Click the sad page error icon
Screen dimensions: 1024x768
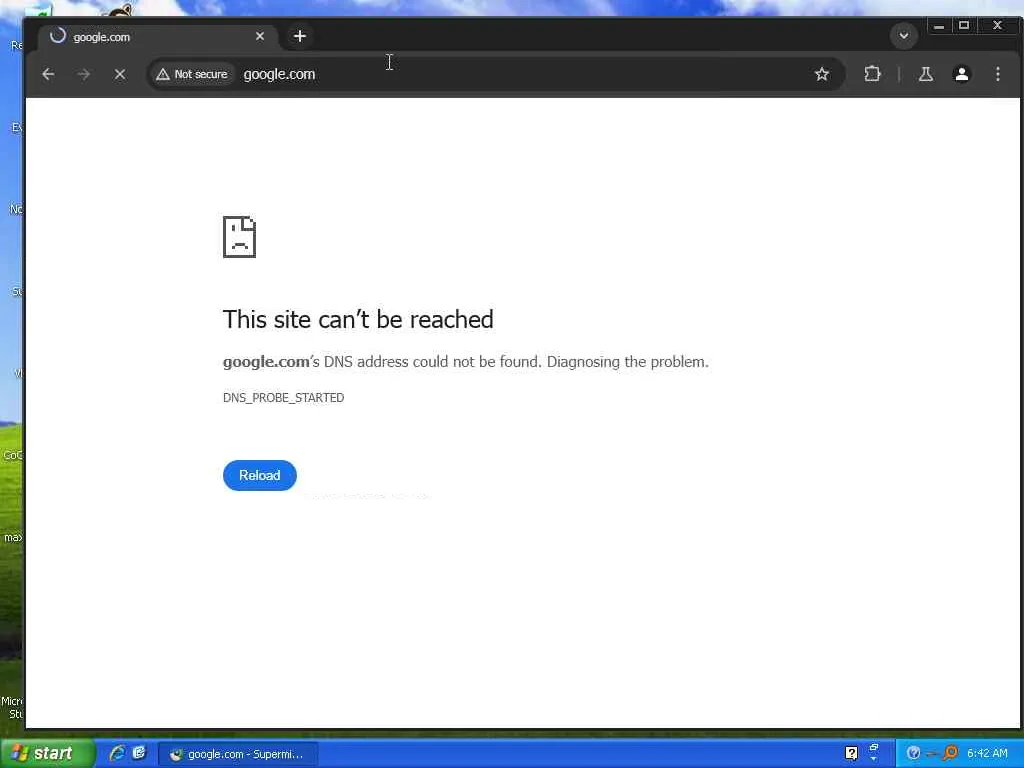coord(240,237)
